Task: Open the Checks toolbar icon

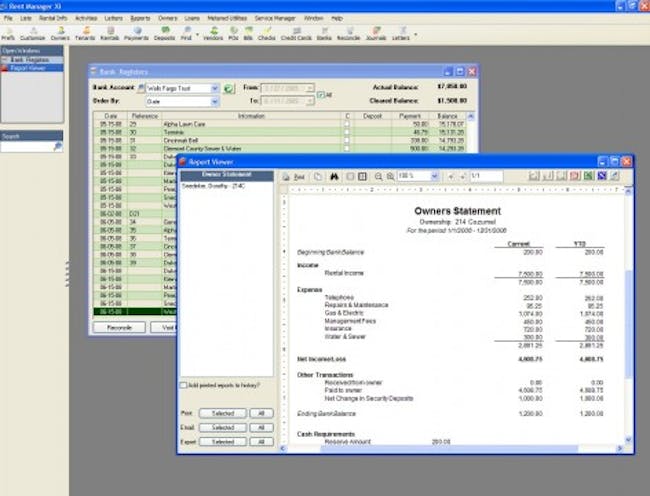Action: pyautogui.click(x=267, y=34)
